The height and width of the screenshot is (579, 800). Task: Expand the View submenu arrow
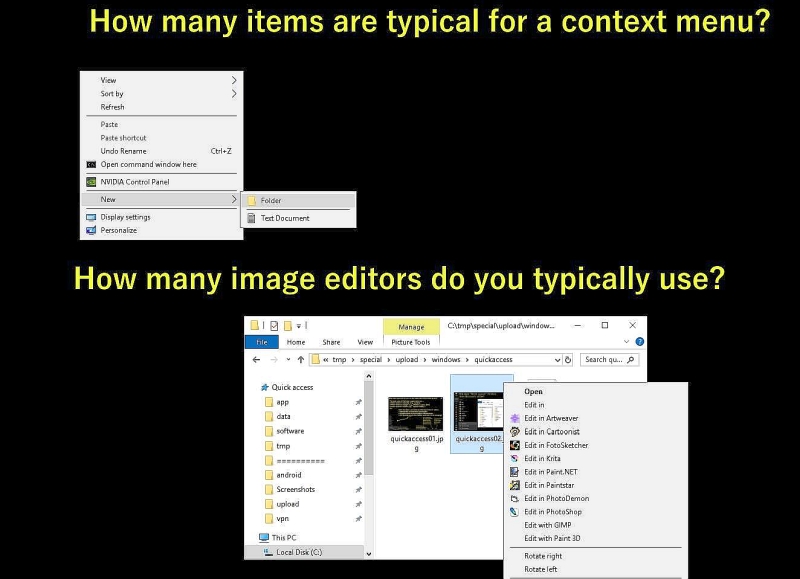[x=234, y=81]
